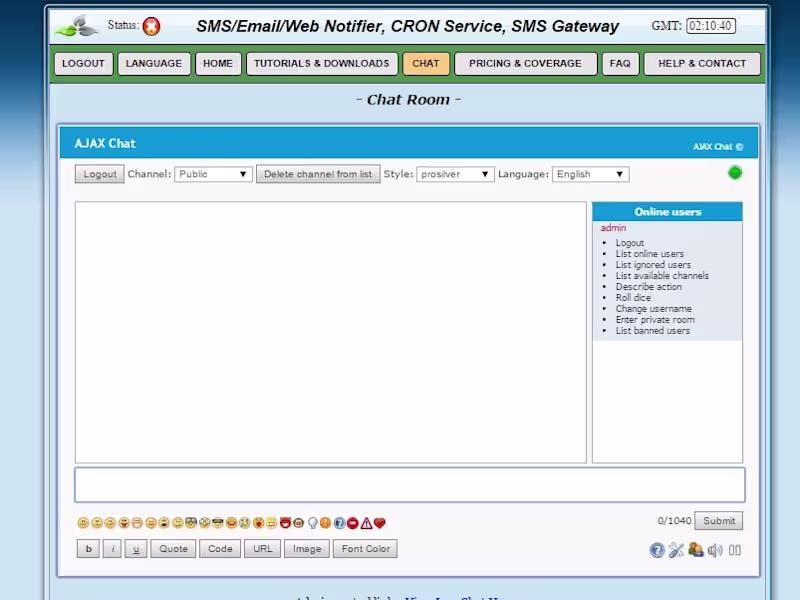Click the chat Logout button beside Channel
The width and height of the screenshot is (800, 600).
99,174
